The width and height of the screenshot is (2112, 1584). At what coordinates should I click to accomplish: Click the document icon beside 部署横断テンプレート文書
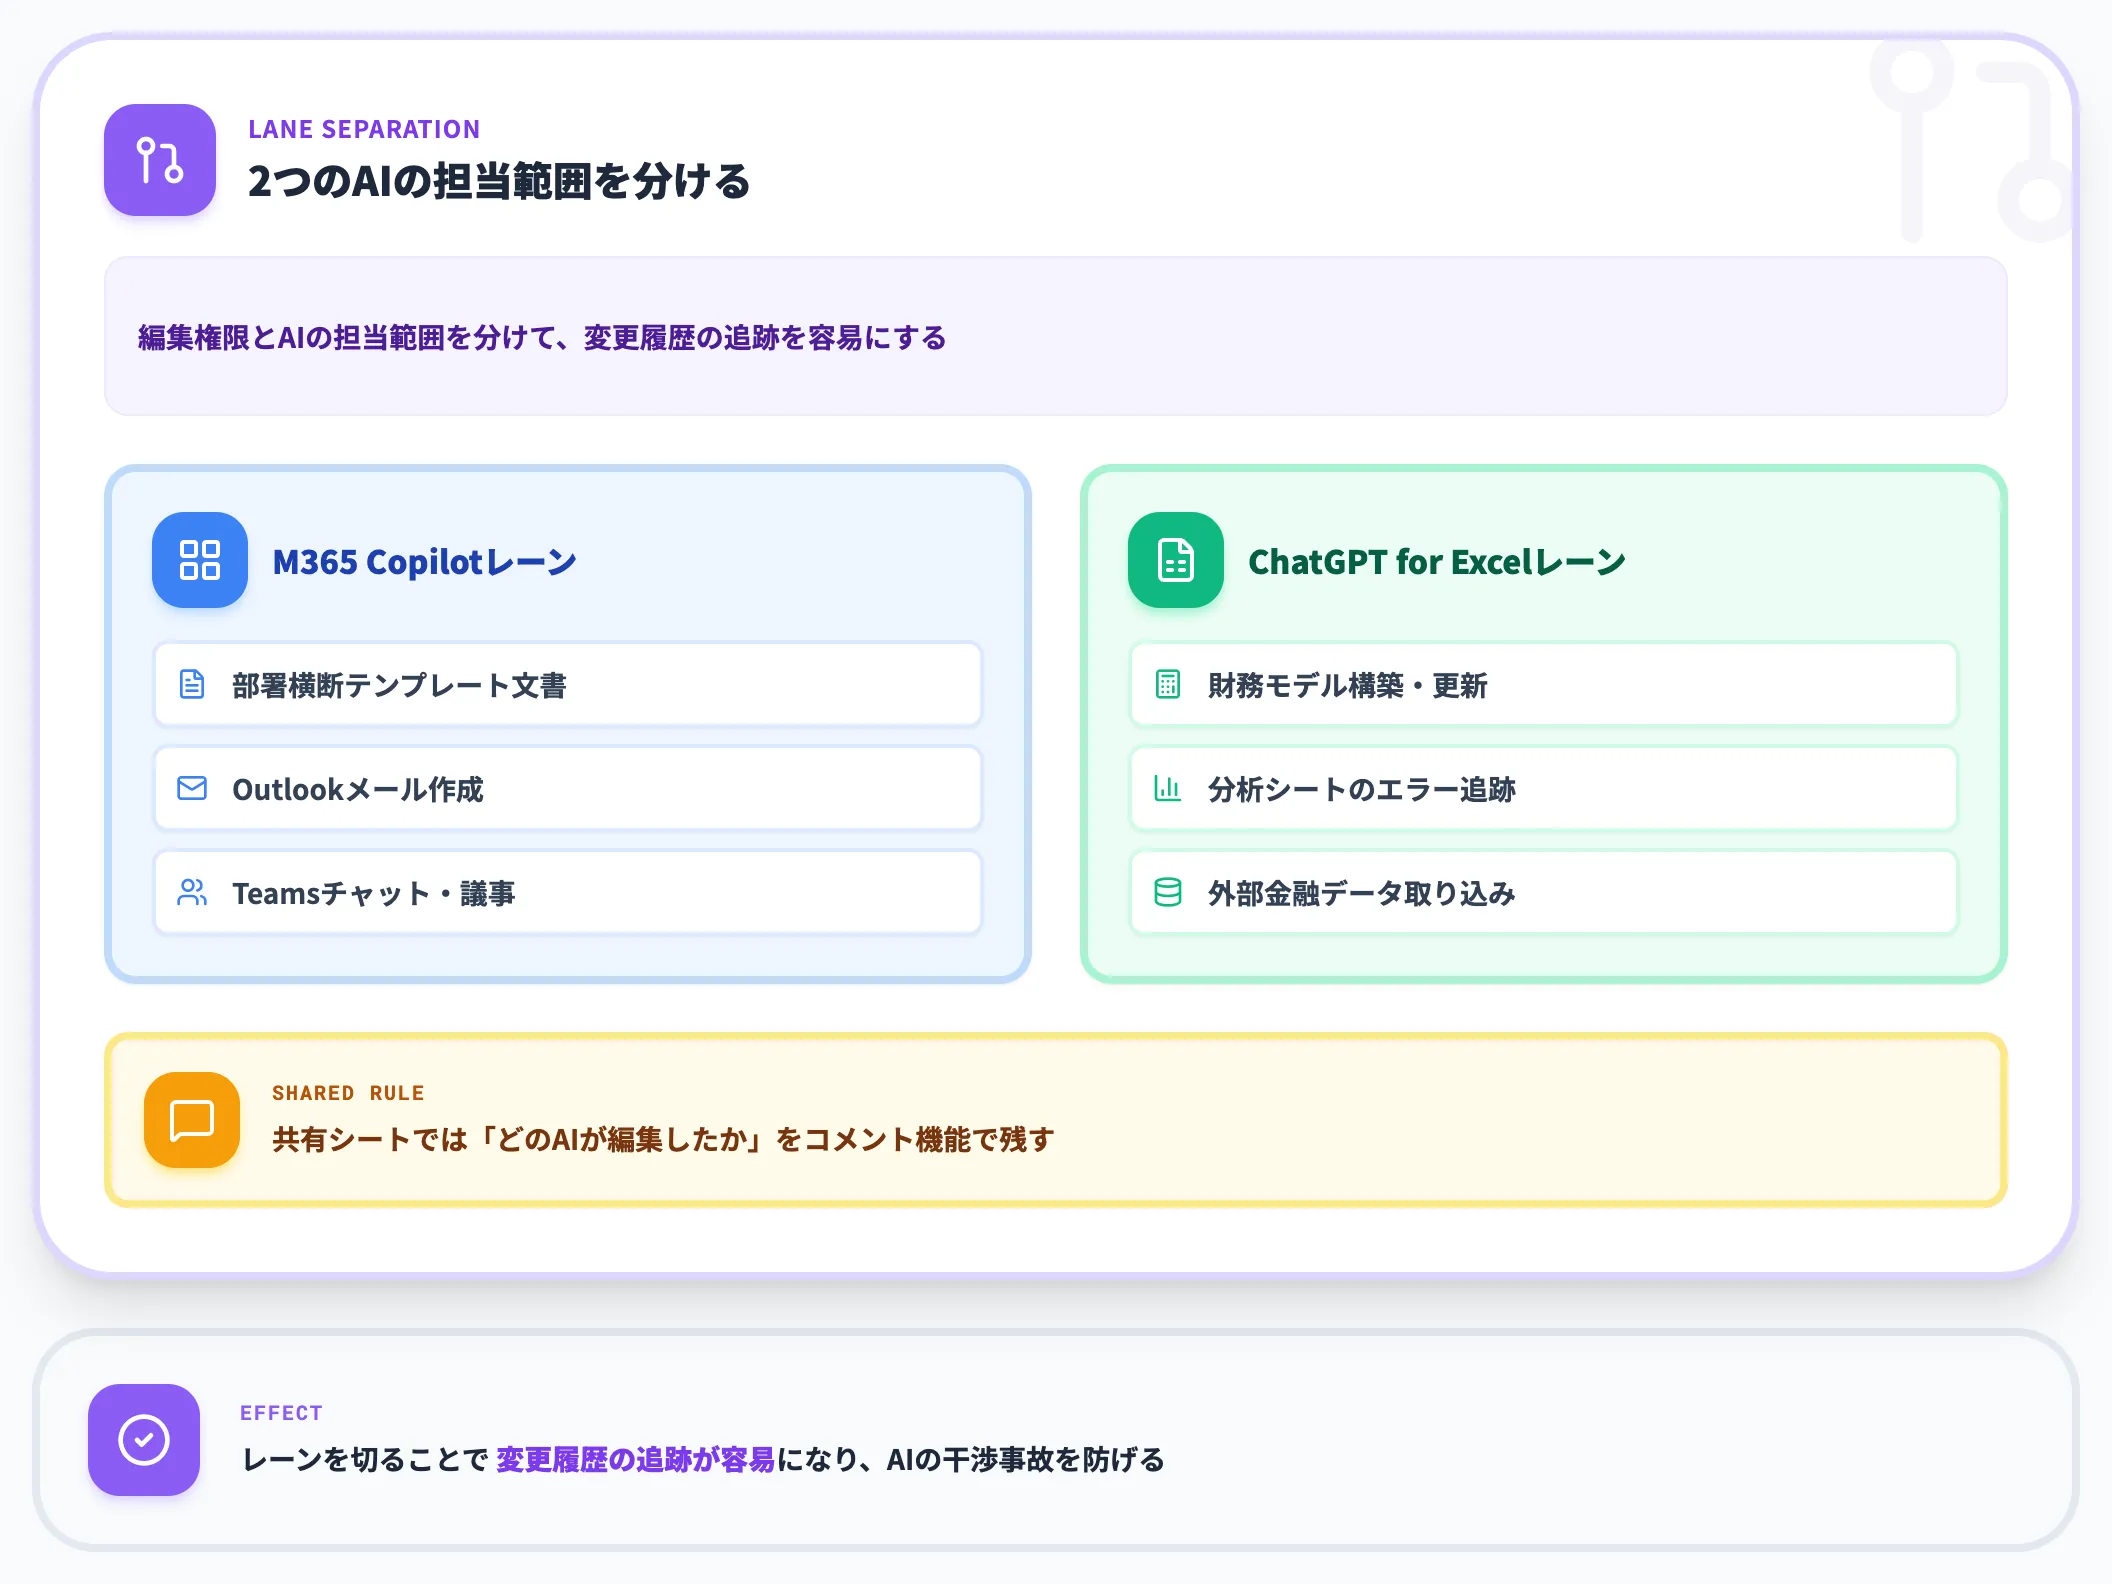point(192,684)
